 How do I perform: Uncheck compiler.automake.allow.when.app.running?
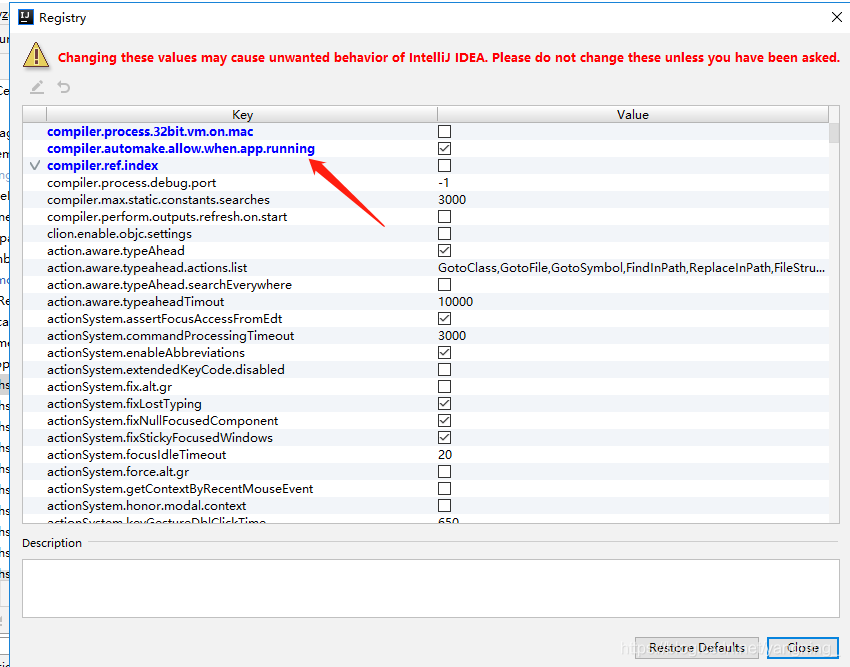[445, 149]
